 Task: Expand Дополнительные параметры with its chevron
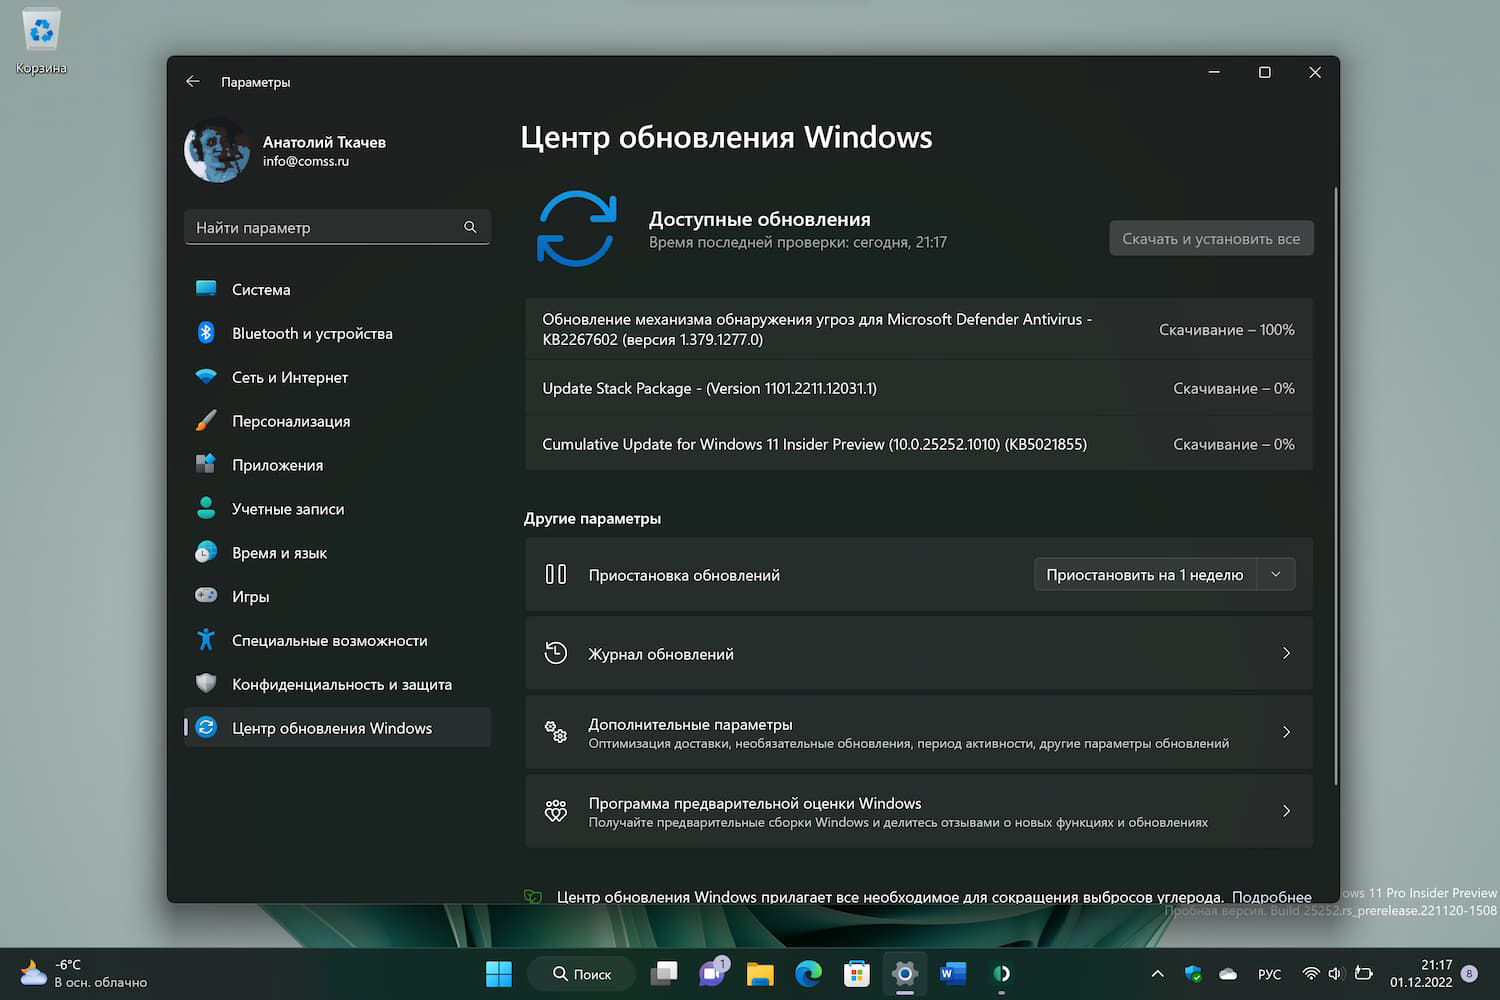(1286, 732)
